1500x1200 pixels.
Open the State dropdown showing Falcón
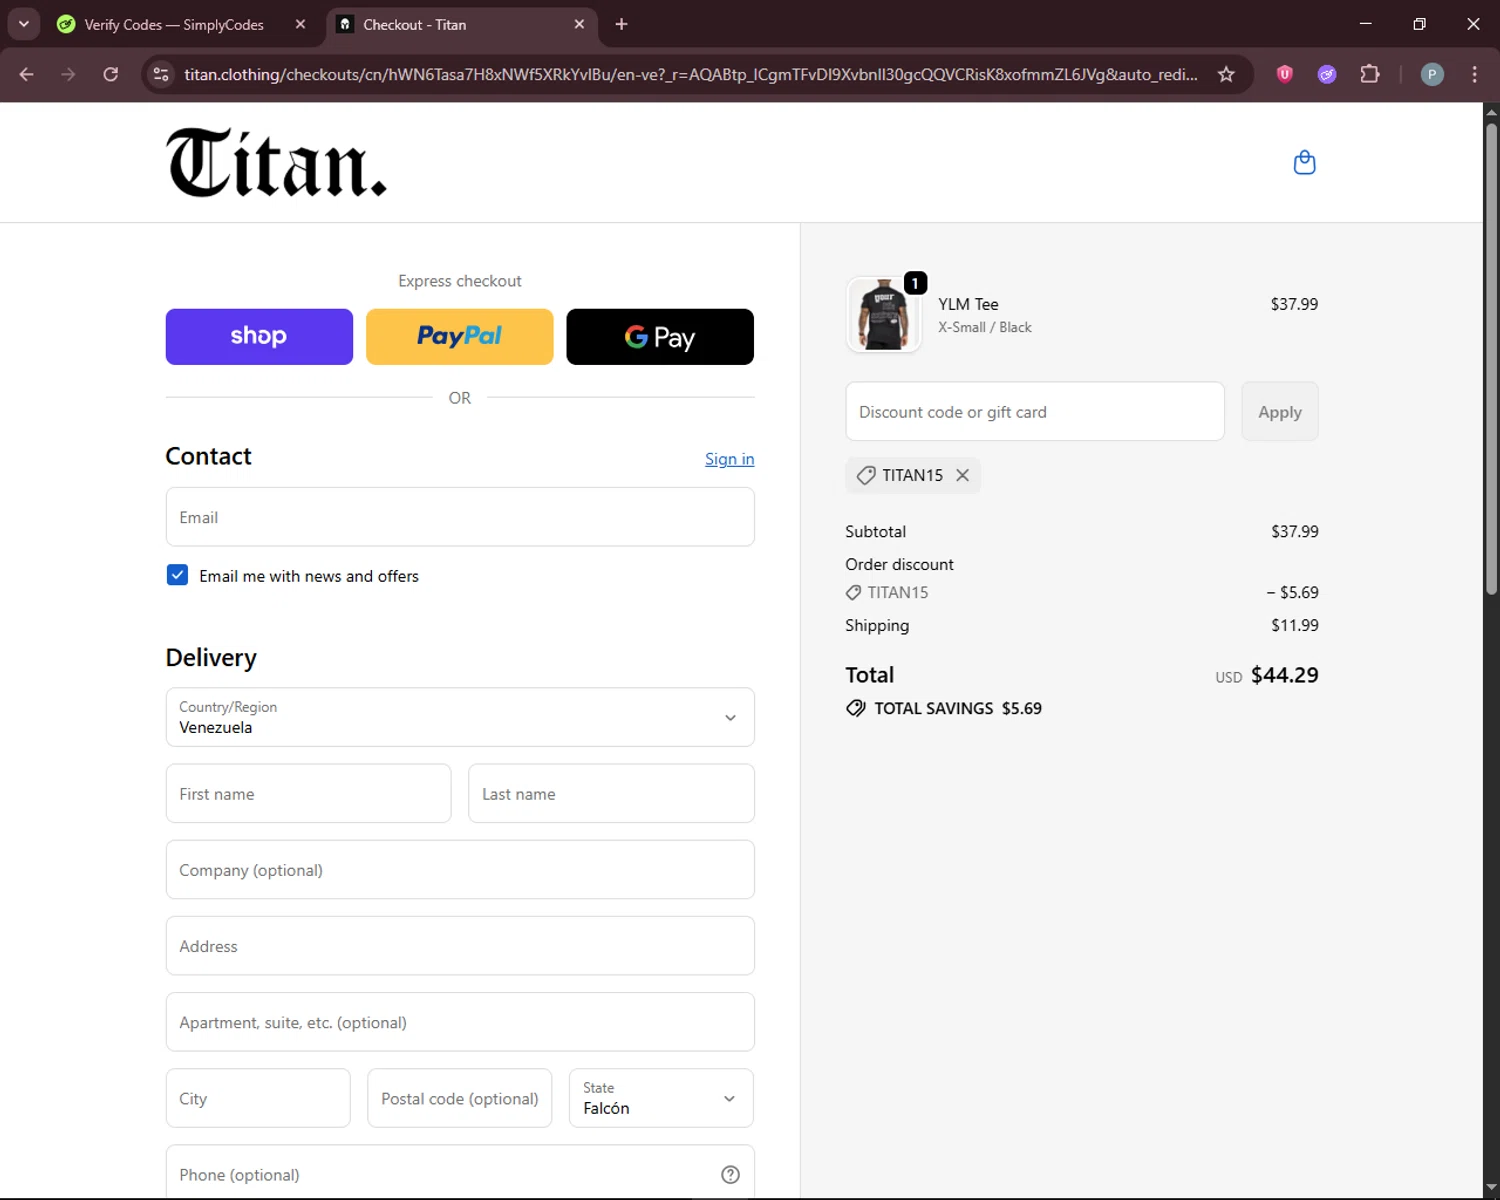click(661, 1098)
